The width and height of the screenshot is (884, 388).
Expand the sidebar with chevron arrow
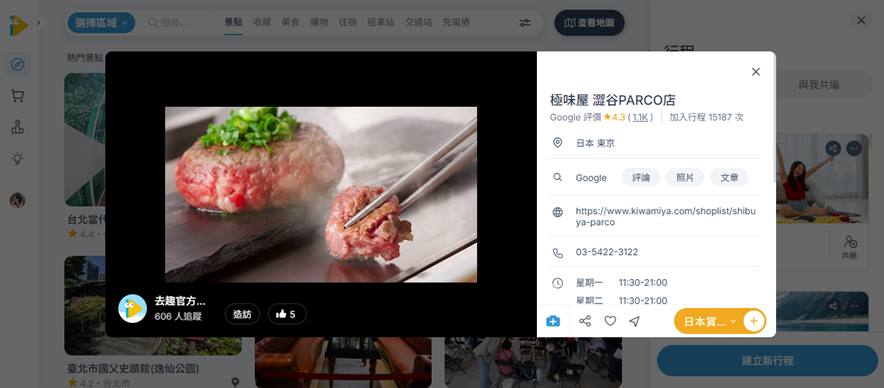38,23
